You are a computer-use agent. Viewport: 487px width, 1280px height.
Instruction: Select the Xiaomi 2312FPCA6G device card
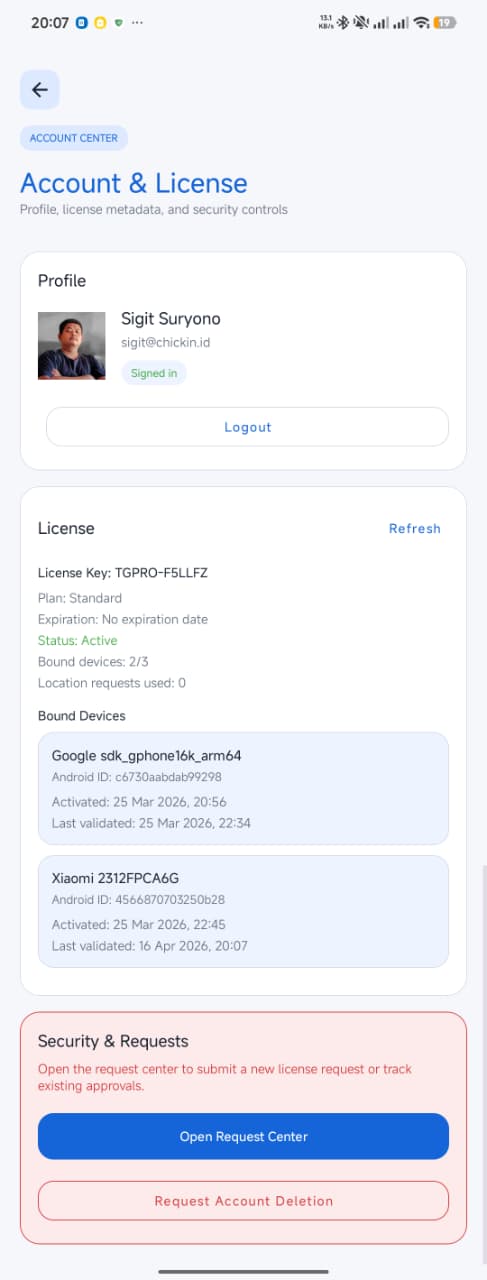243,911
